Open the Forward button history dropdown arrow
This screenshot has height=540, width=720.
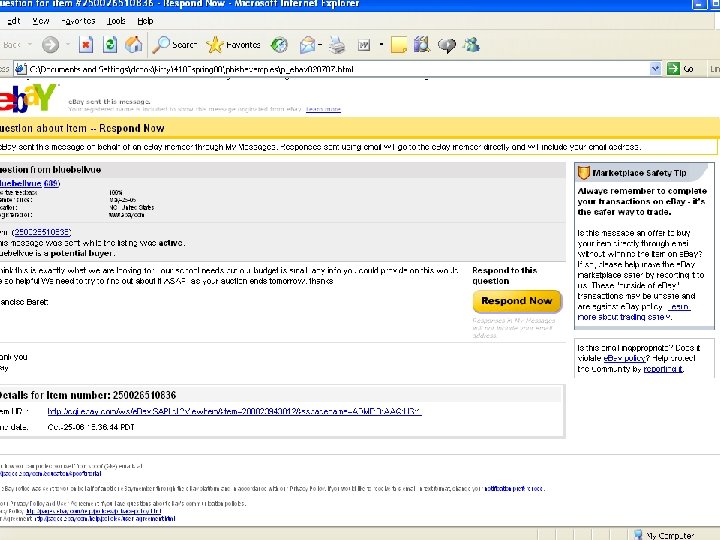click(68, 45)
